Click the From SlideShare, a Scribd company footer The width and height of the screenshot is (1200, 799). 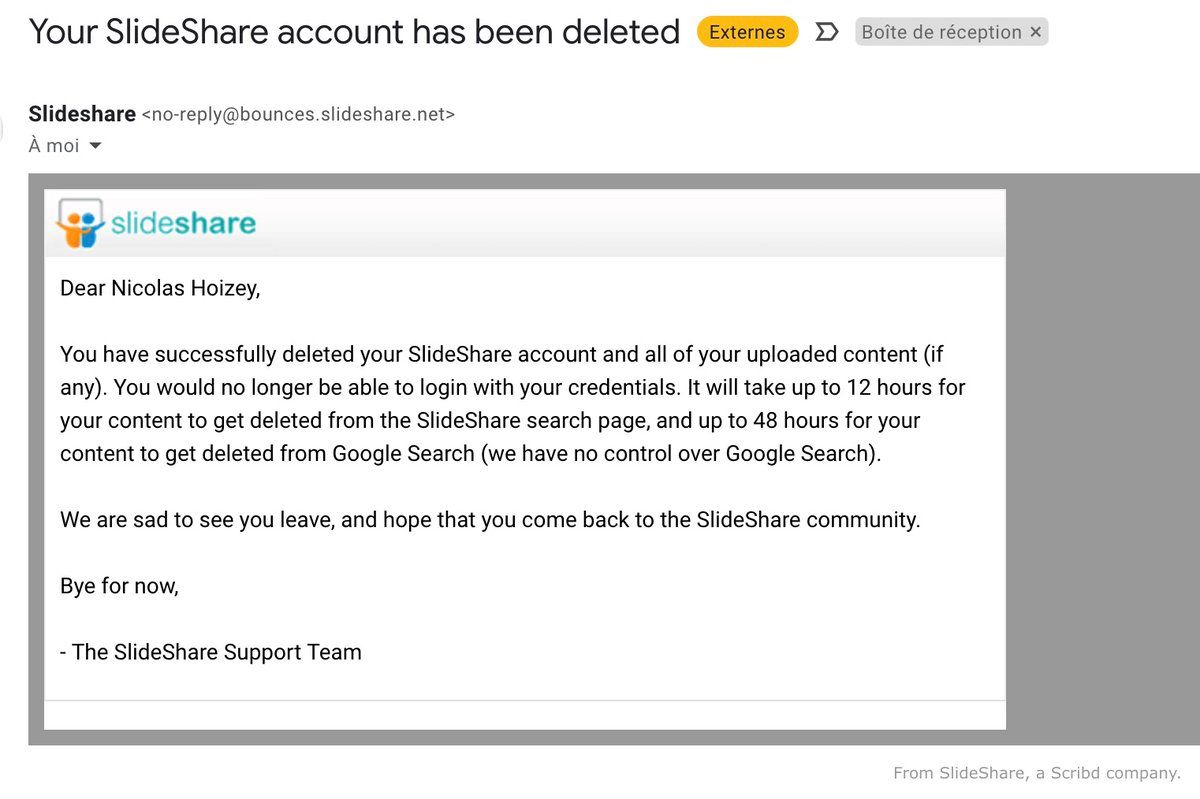(1037, 773)
